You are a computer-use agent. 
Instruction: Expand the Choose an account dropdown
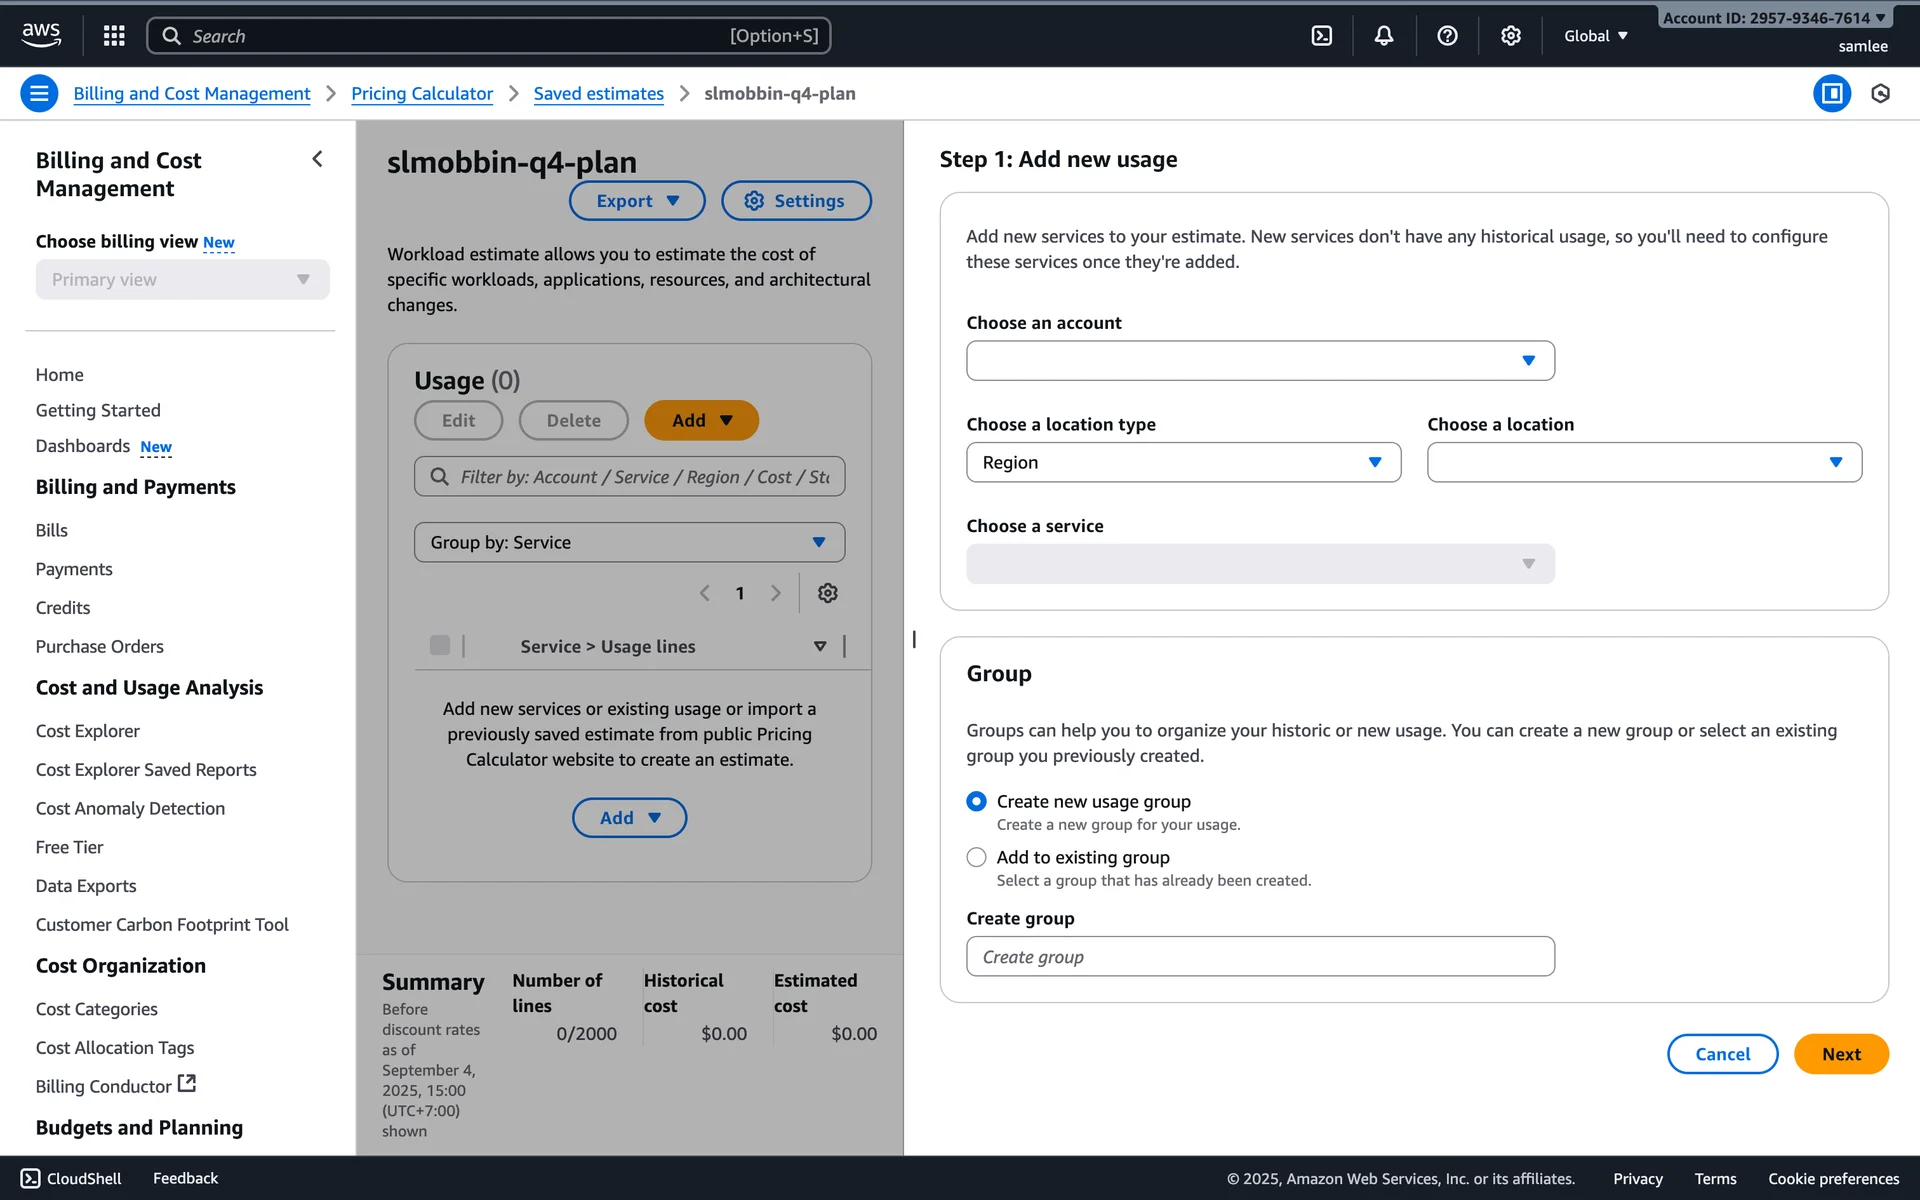[x=1259, y=360]
